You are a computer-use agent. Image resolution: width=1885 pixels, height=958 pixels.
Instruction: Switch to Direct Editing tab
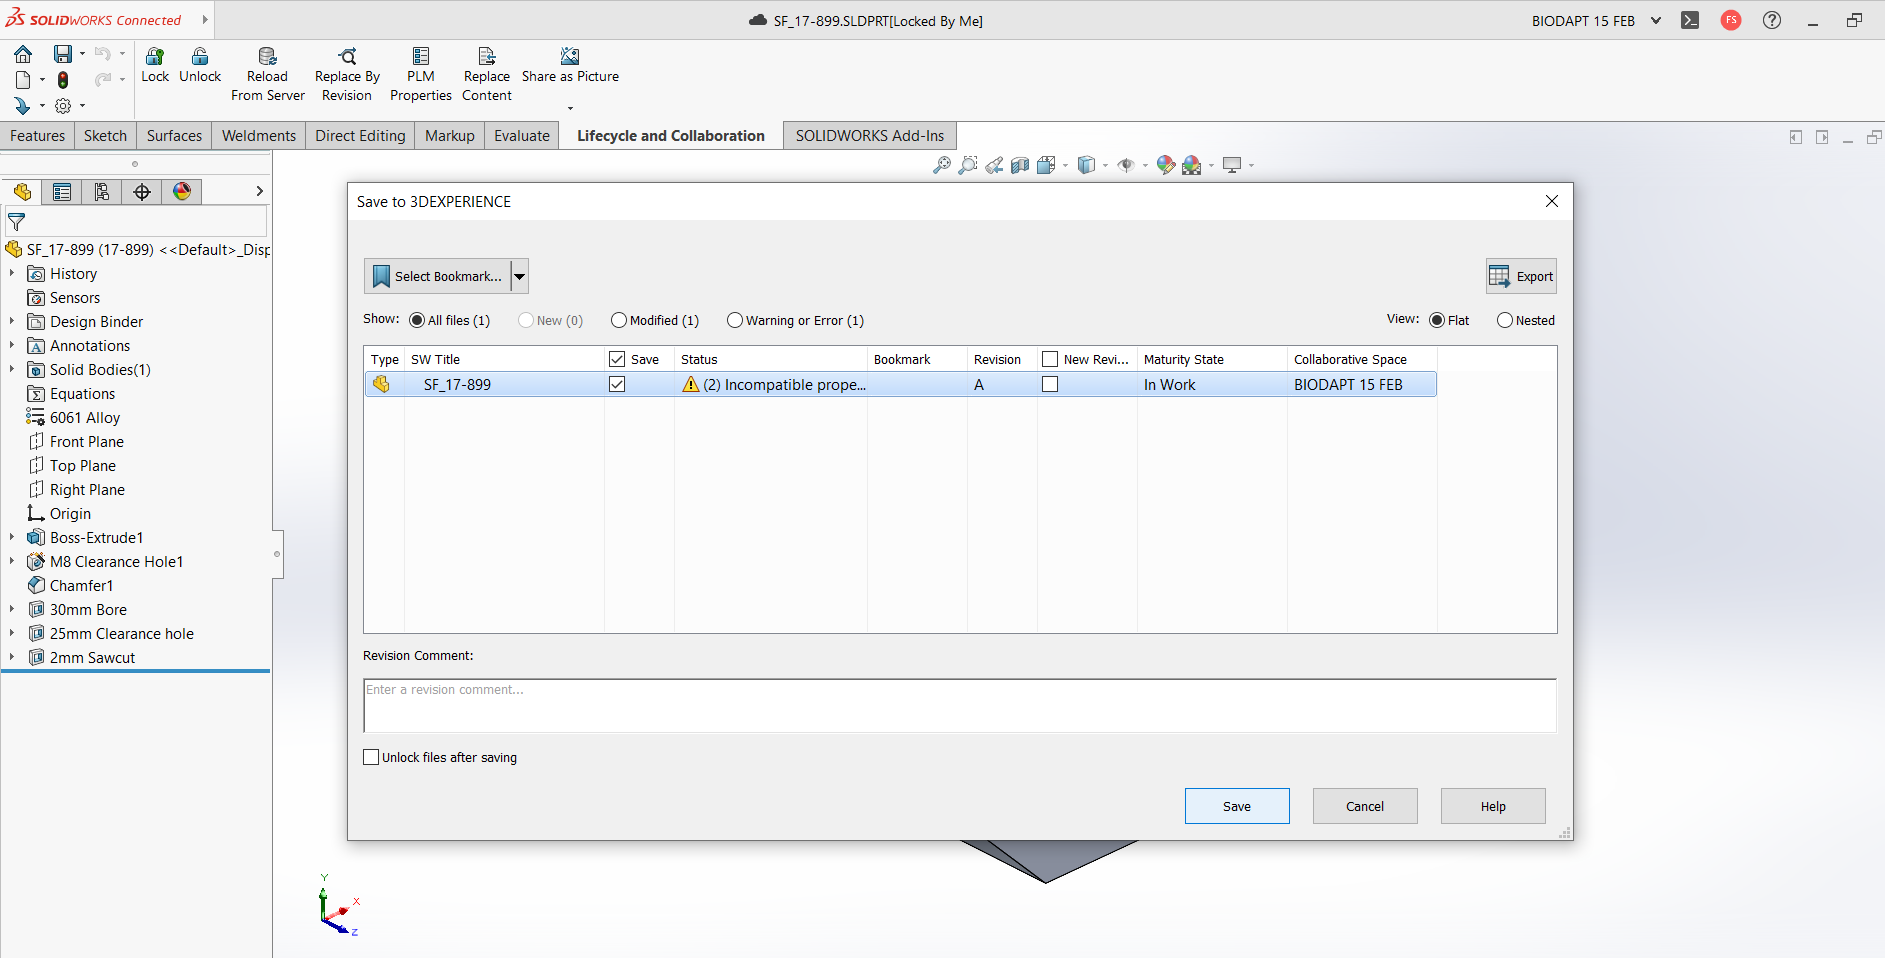coord(360,136)
